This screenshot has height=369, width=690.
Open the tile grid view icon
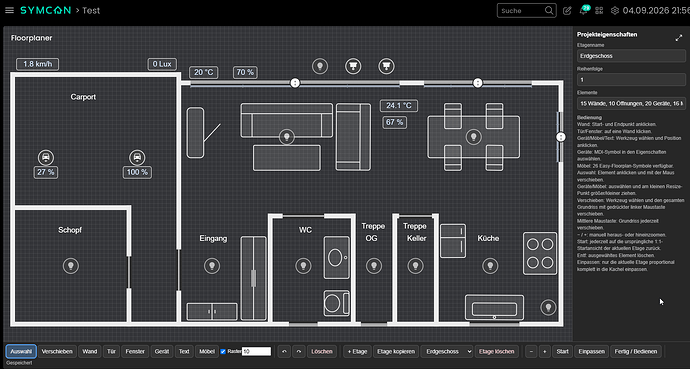[x=599, y=11]
